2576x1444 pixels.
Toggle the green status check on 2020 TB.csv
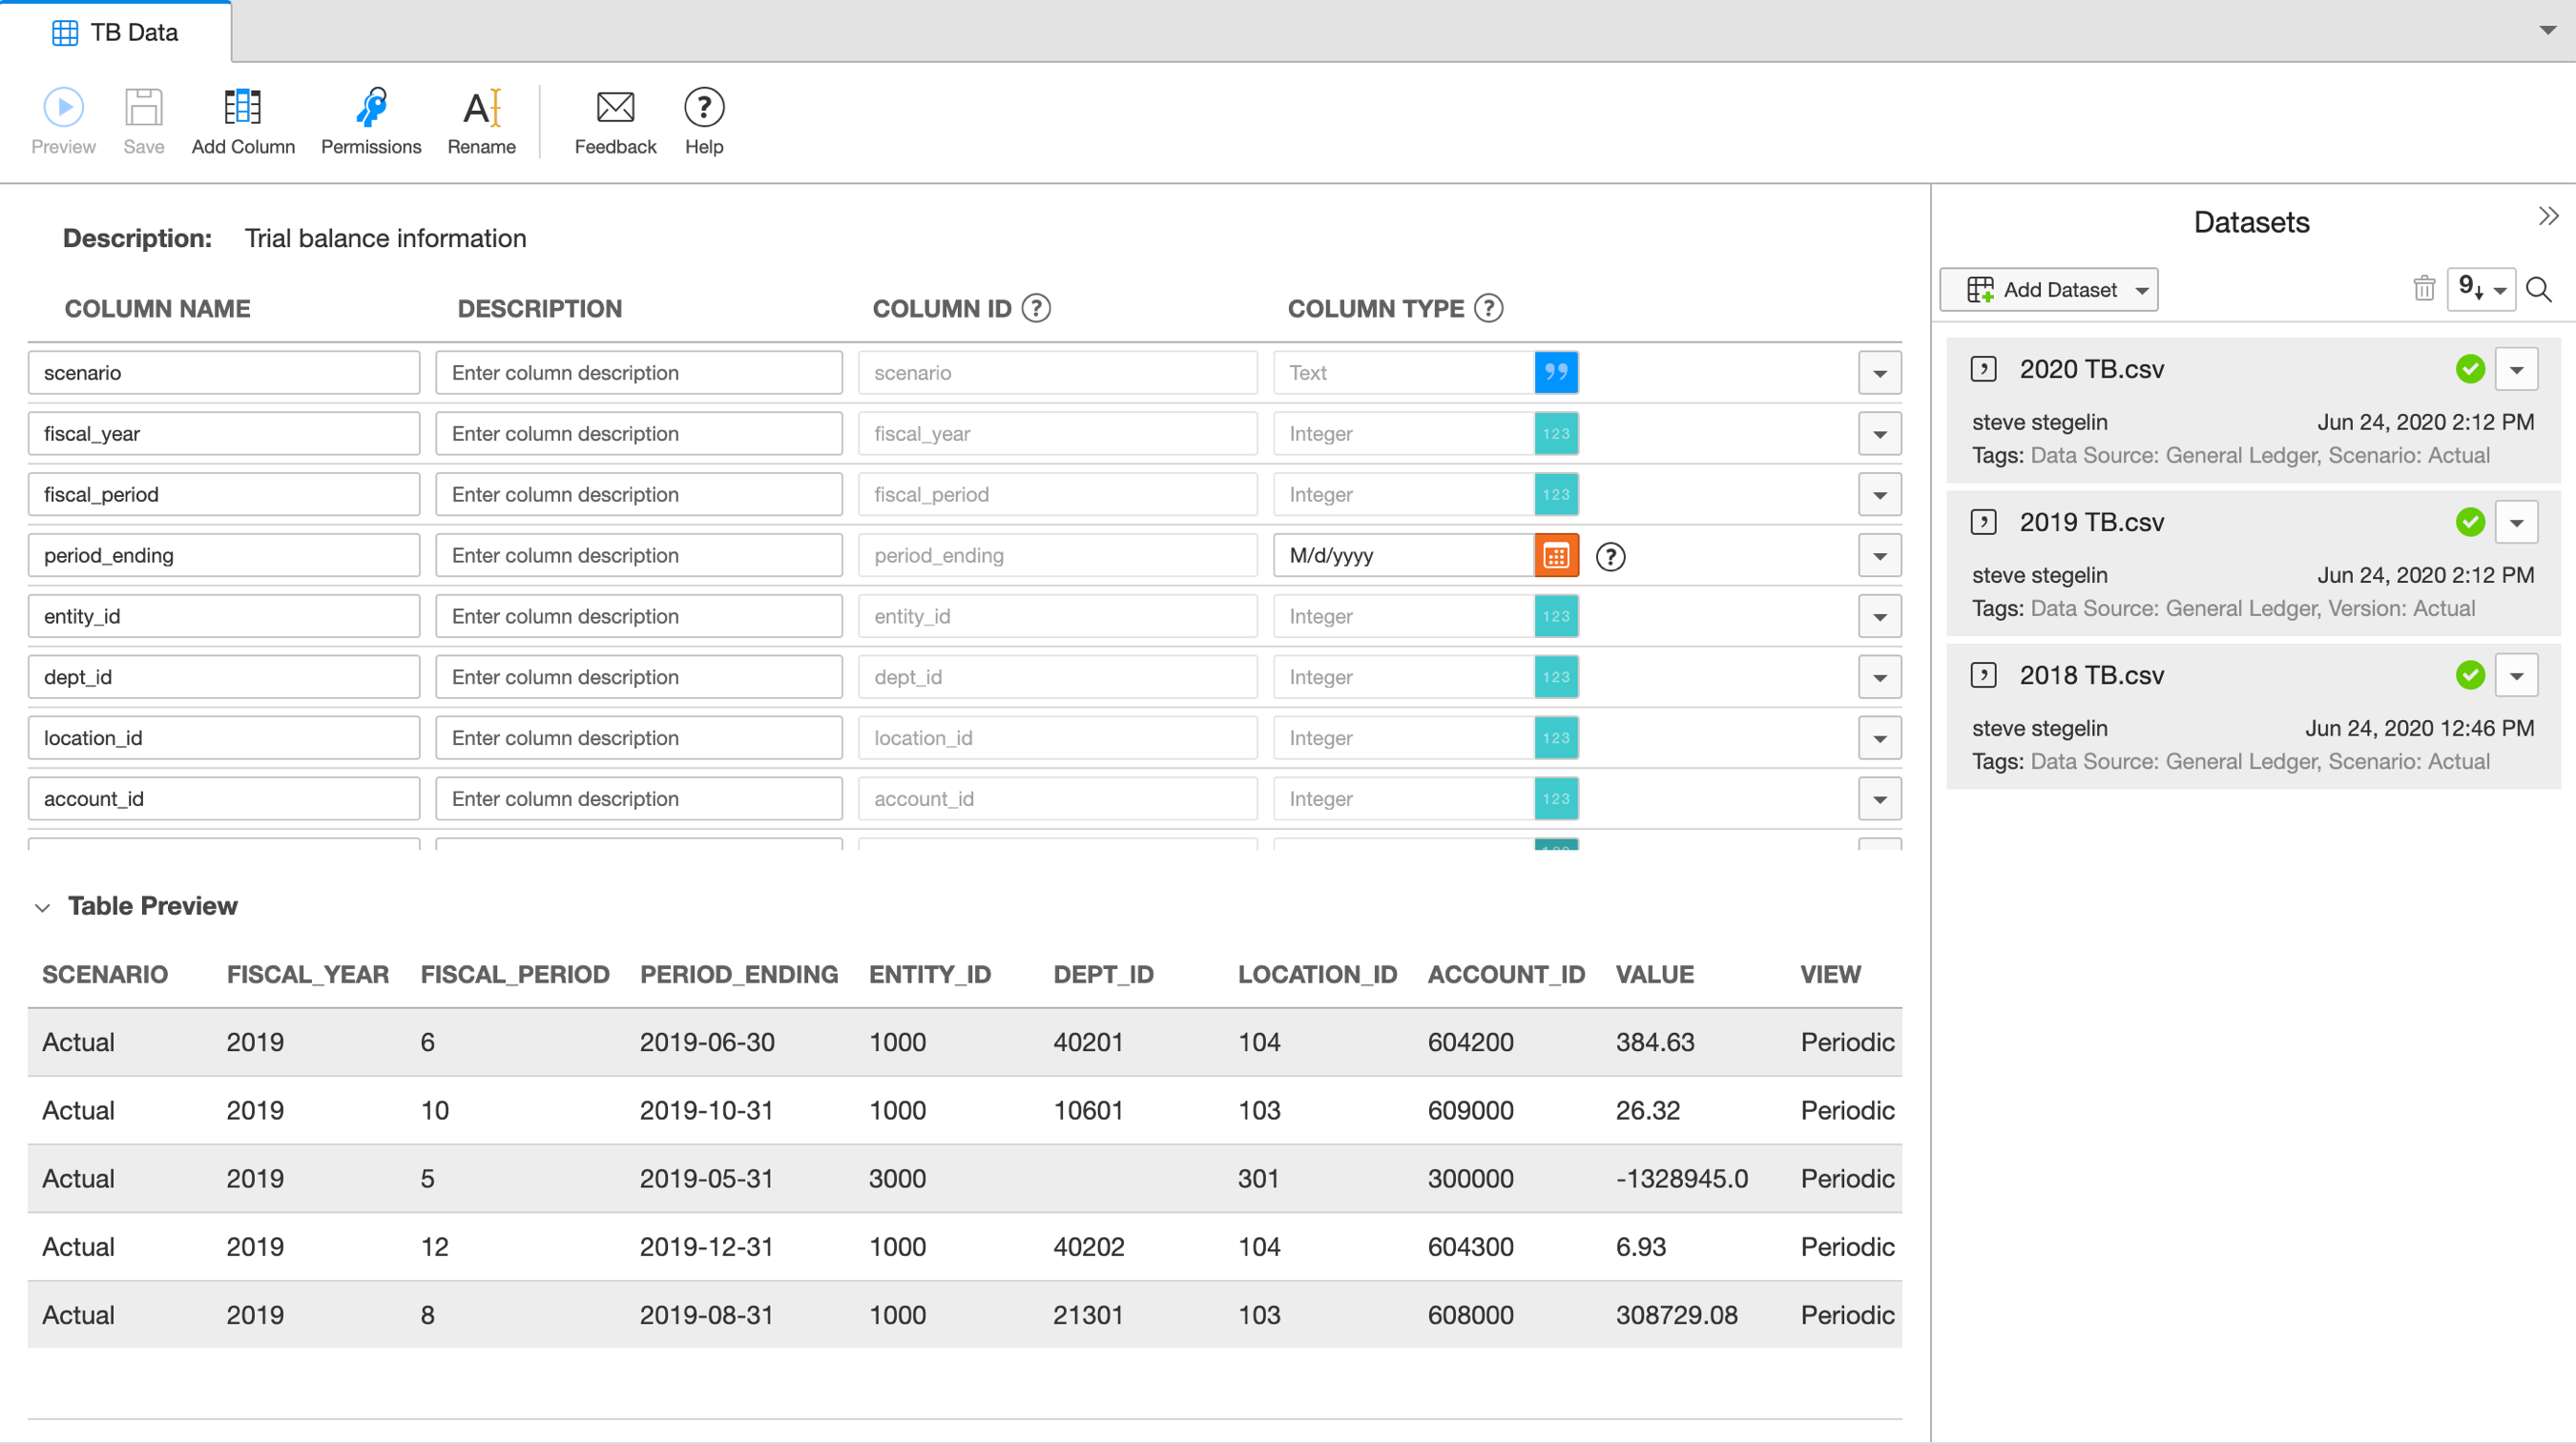2470,368
